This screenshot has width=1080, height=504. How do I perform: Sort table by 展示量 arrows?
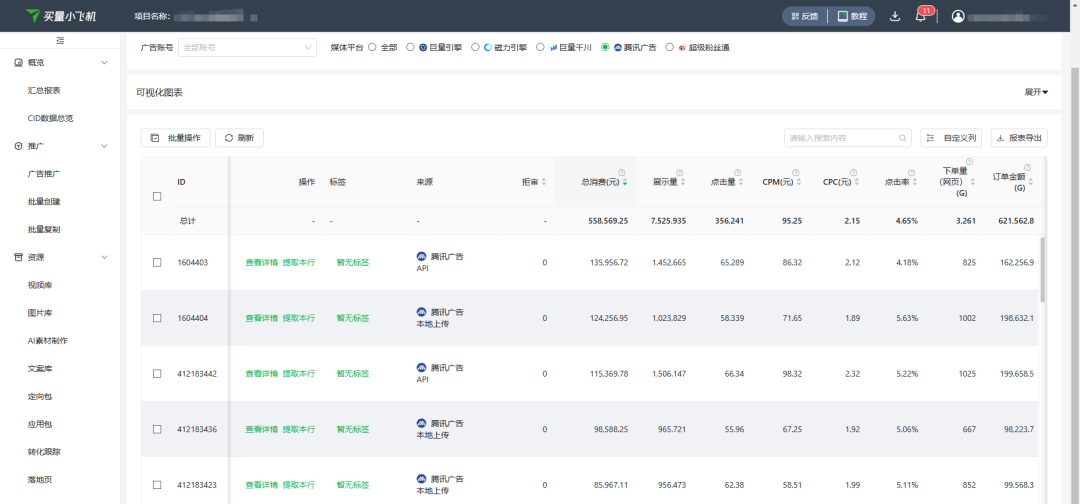(x=683, y=182)
